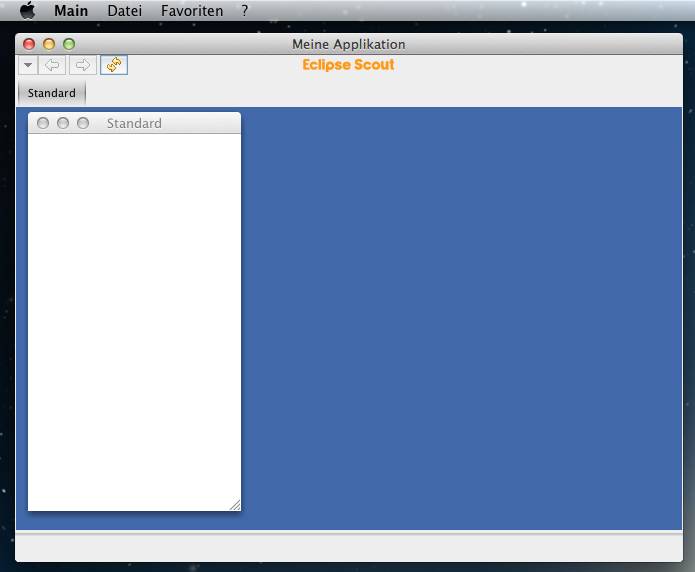Select the Standard outline tab

coord(51,93)
